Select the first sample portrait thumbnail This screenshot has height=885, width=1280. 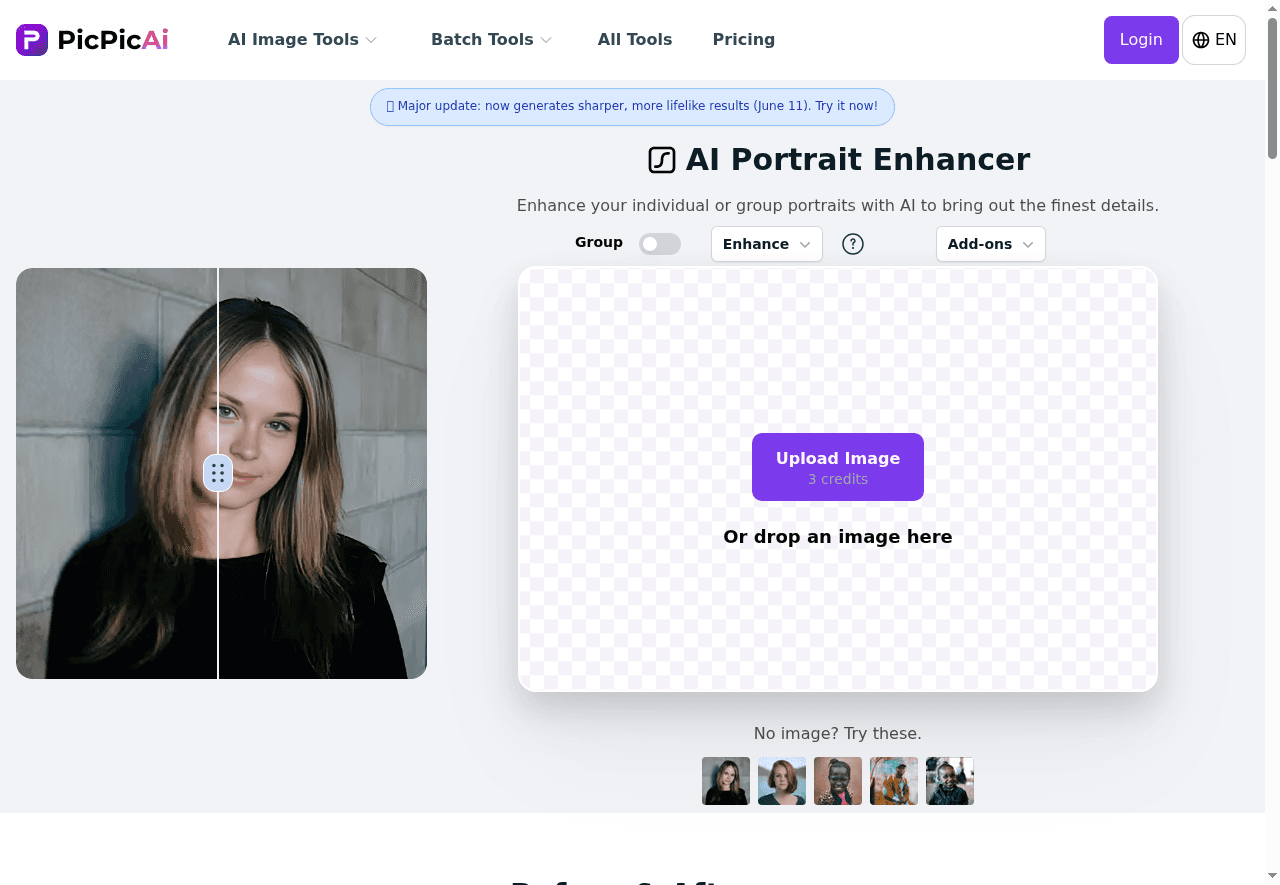pos(725,780)
